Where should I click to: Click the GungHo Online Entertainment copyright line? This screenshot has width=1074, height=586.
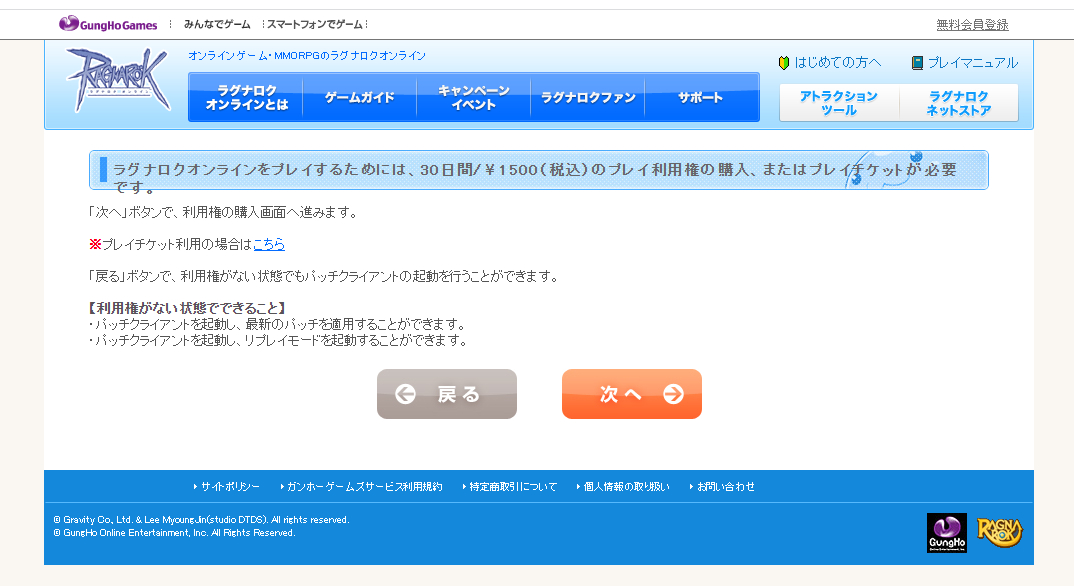tap(175, 533)
